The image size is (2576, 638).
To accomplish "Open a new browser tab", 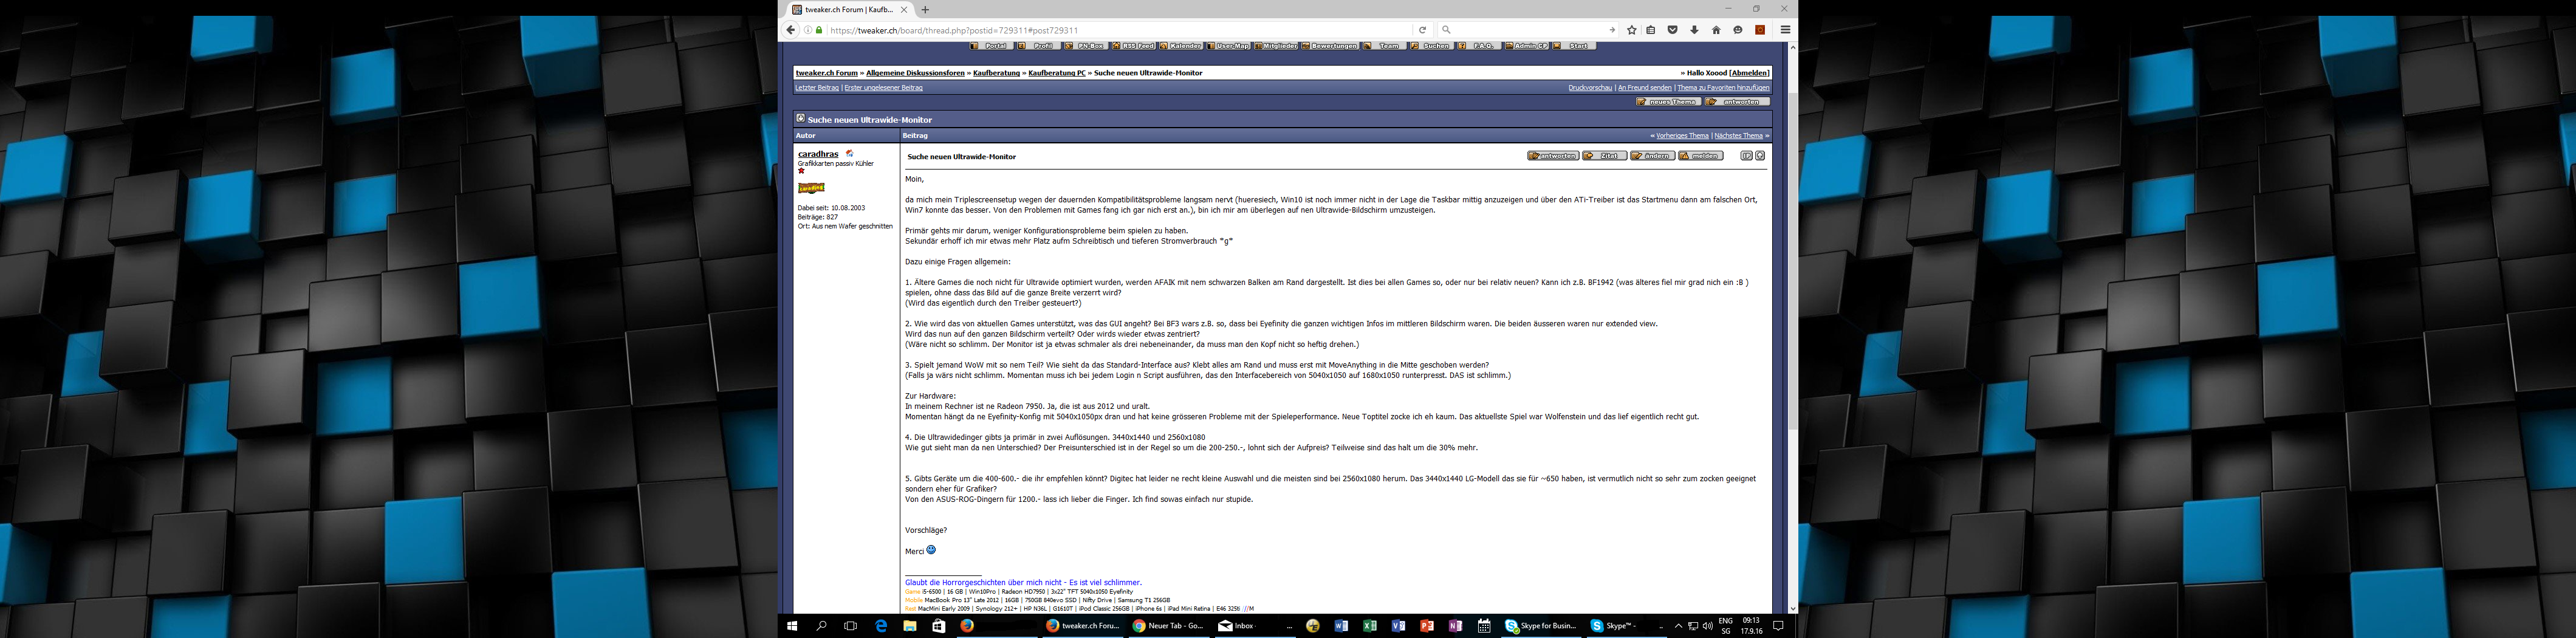I will point(925,10).
